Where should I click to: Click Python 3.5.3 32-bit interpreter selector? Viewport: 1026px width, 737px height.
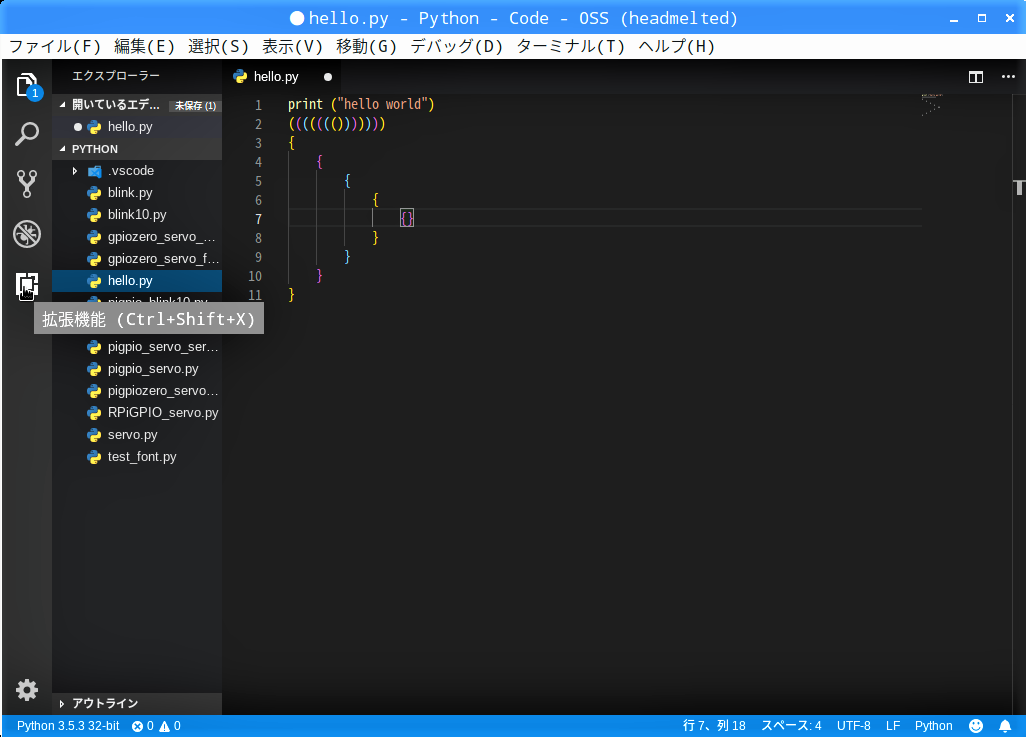(x=67, y=726)
